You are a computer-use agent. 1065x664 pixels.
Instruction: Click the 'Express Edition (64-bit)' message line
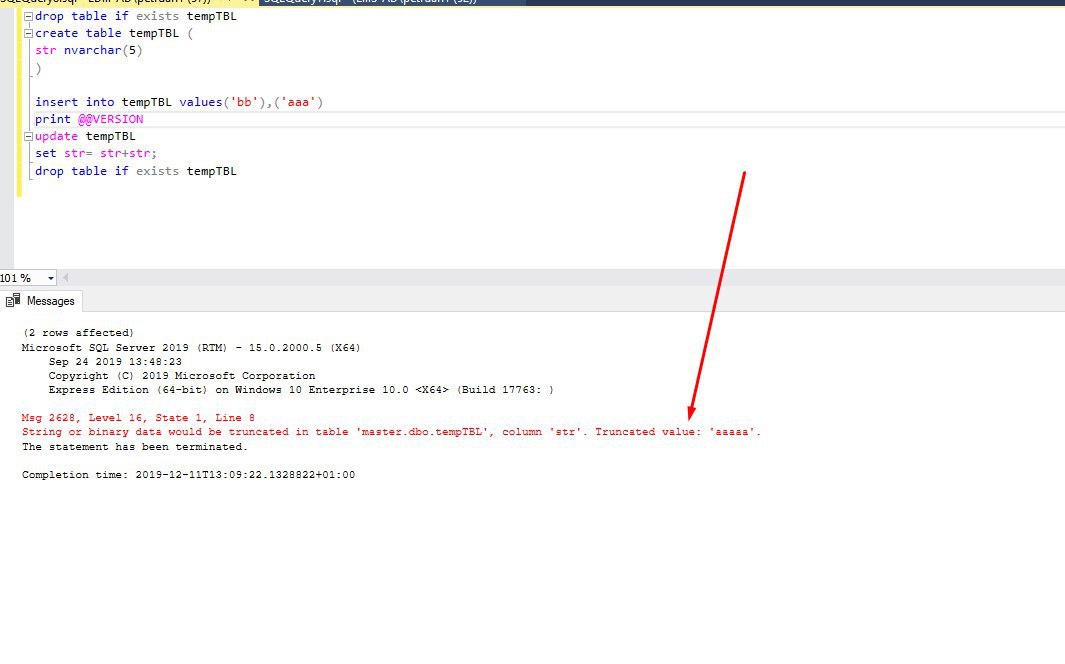[301, 390]
